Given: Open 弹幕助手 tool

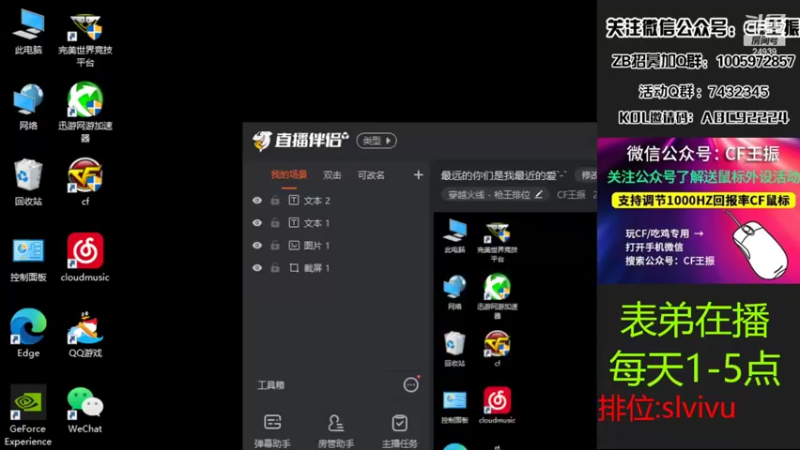Looking at the screenshot, I should (272, 431).
